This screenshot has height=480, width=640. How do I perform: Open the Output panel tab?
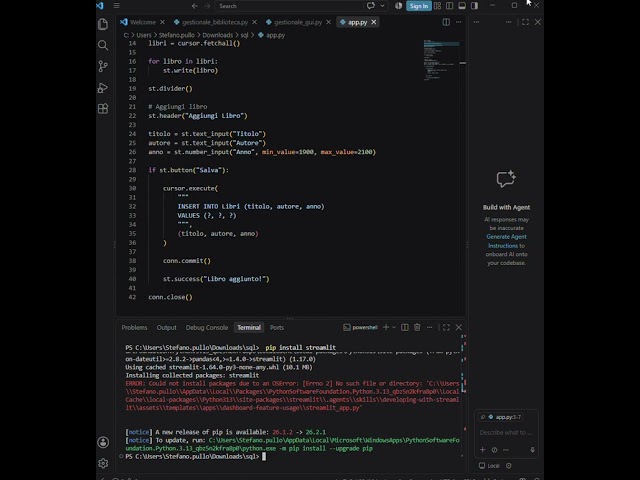(x=167, y=328)
